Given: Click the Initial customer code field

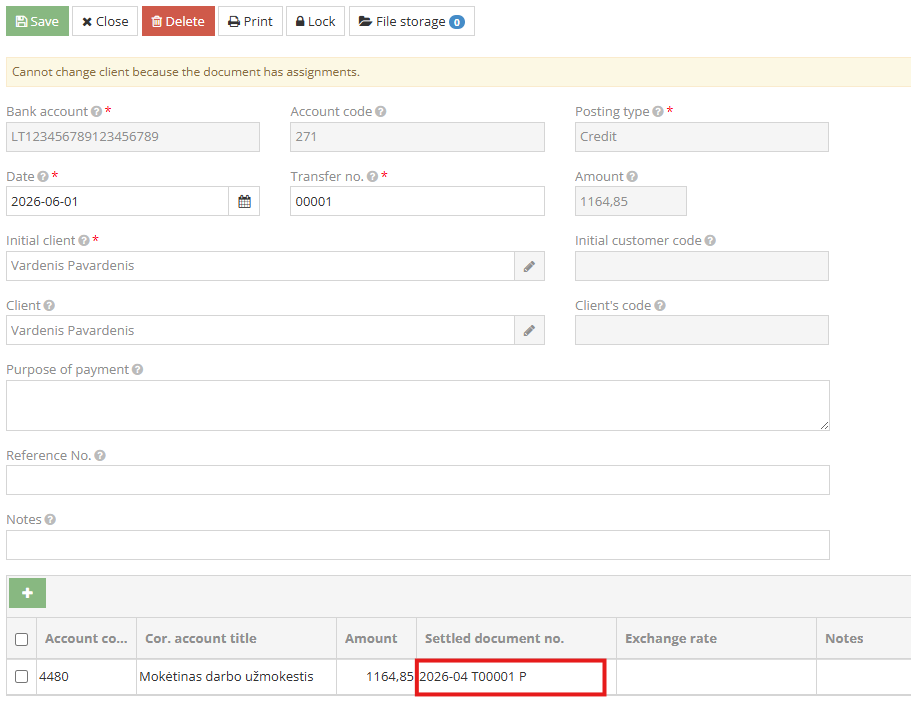Looking at the screenshot, I should point(702,267).
